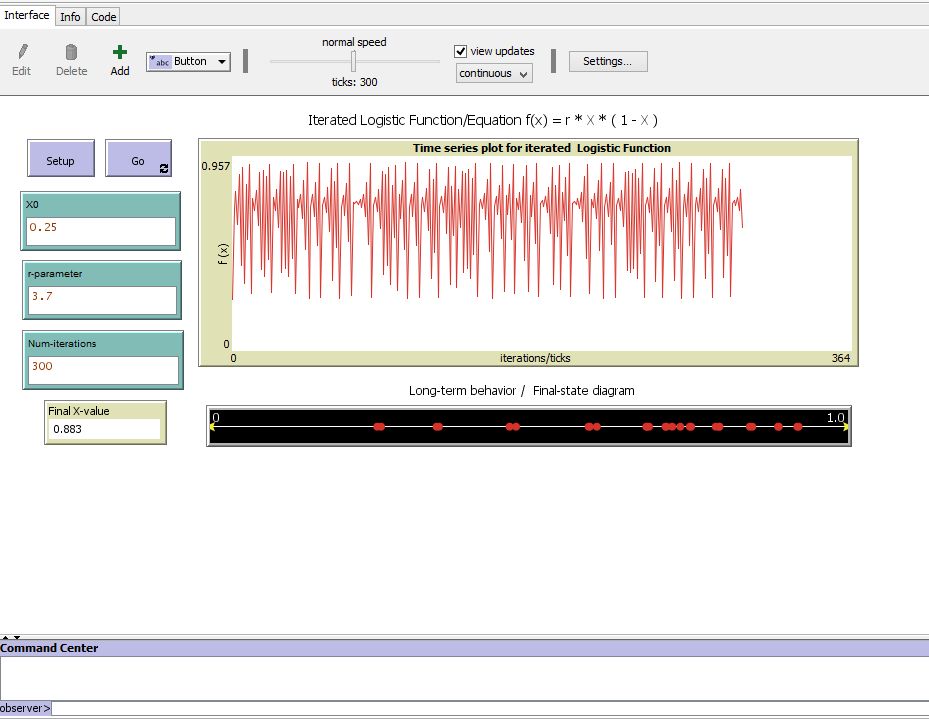929x719 pixels.
Task: Focus the Num-iterations input field
Action: coord(102,370)
